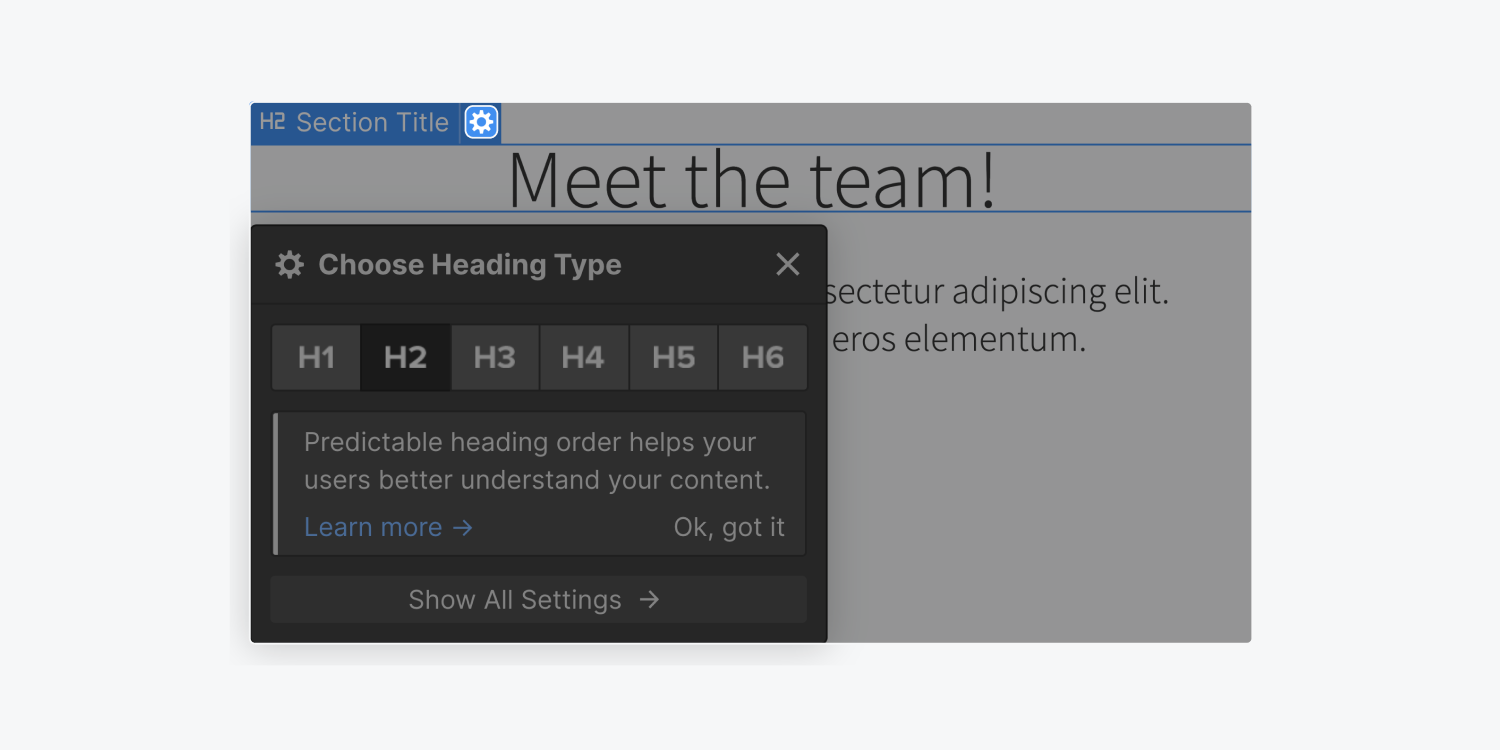Select H3 heading type

[x=495, y=357]
